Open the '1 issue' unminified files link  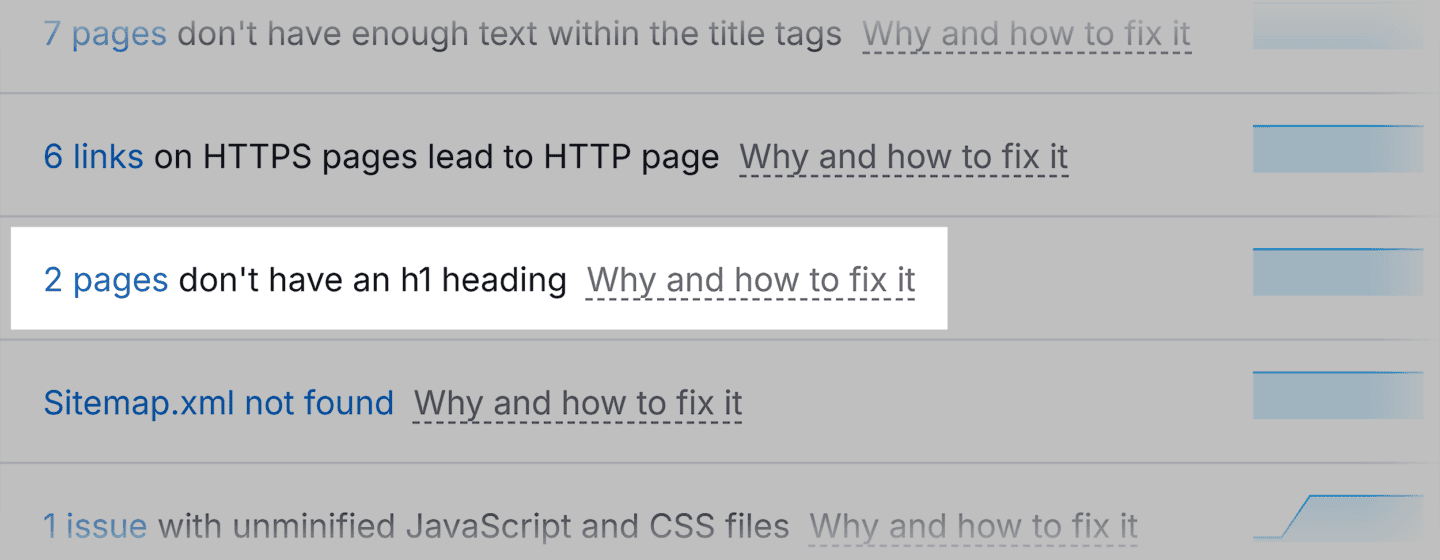95,526
